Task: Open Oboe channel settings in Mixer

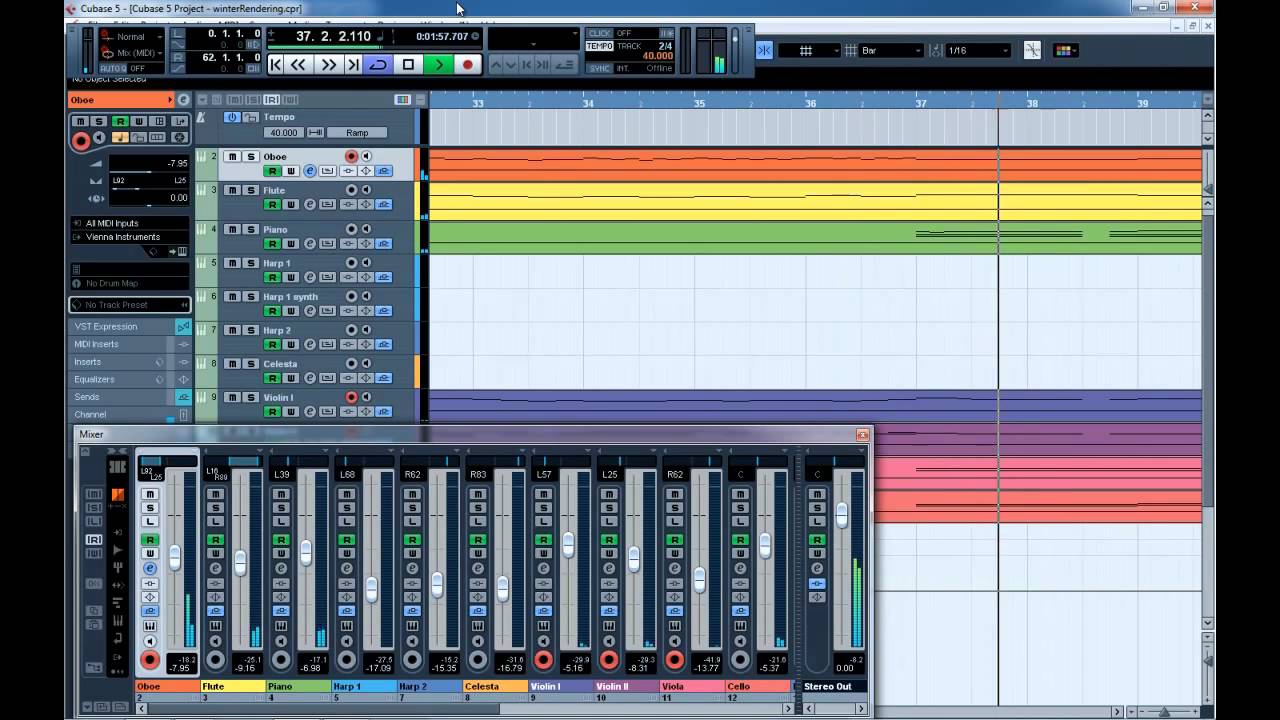Action: pyautogui.click(x=150, y=568)
